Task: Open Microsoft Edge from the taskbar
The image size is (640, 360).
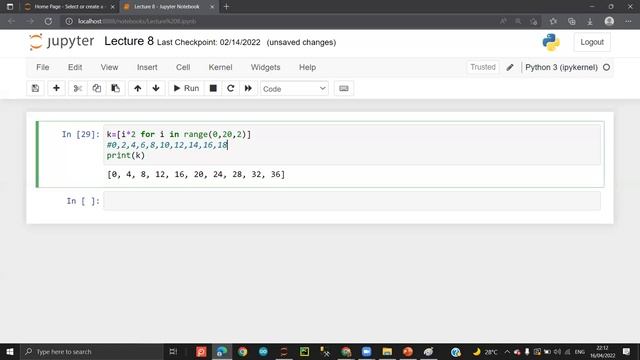Action: coord(222,352)
